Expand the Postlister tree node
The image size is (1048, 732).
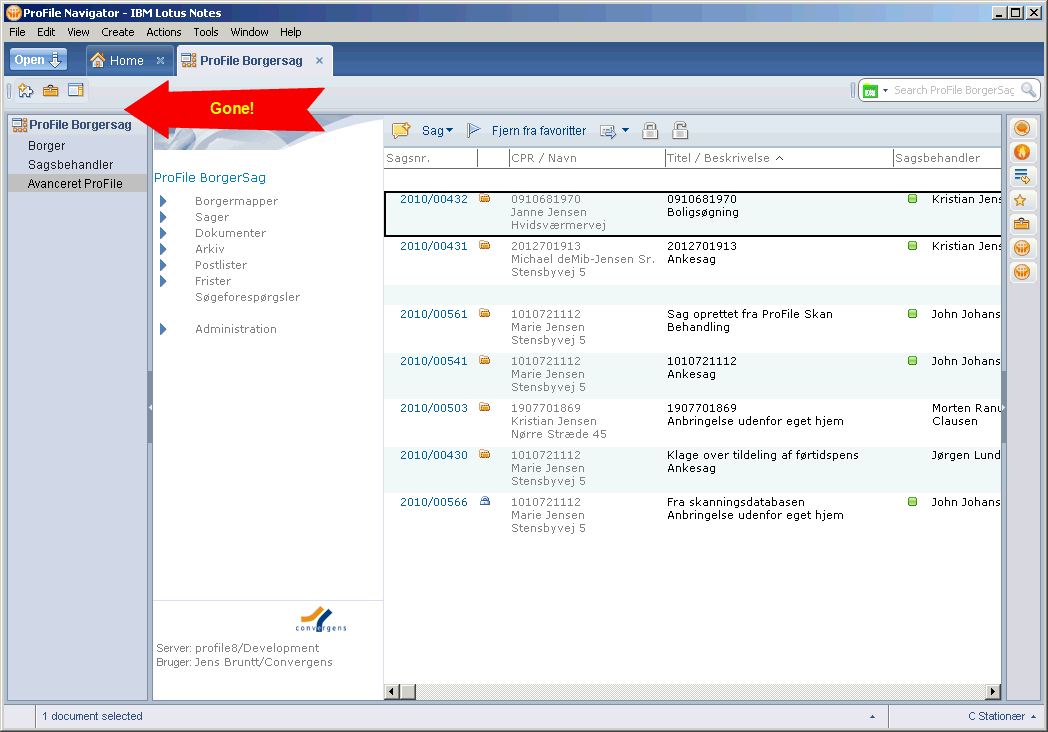click(x=163, y=265)
